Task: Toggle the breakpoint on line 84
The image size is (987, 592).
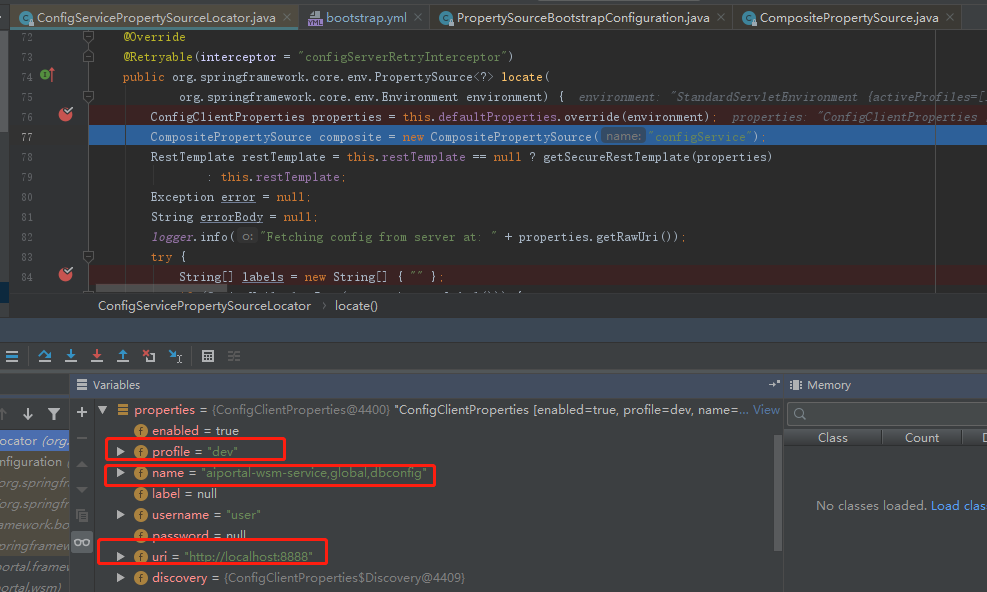Action: coord(65,274)
